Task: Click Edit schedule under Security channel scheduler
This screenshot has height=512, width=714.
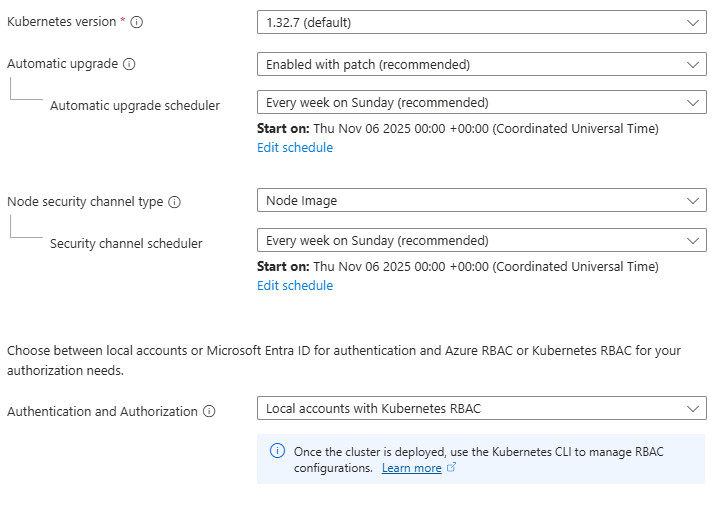Action: (295, 286)
